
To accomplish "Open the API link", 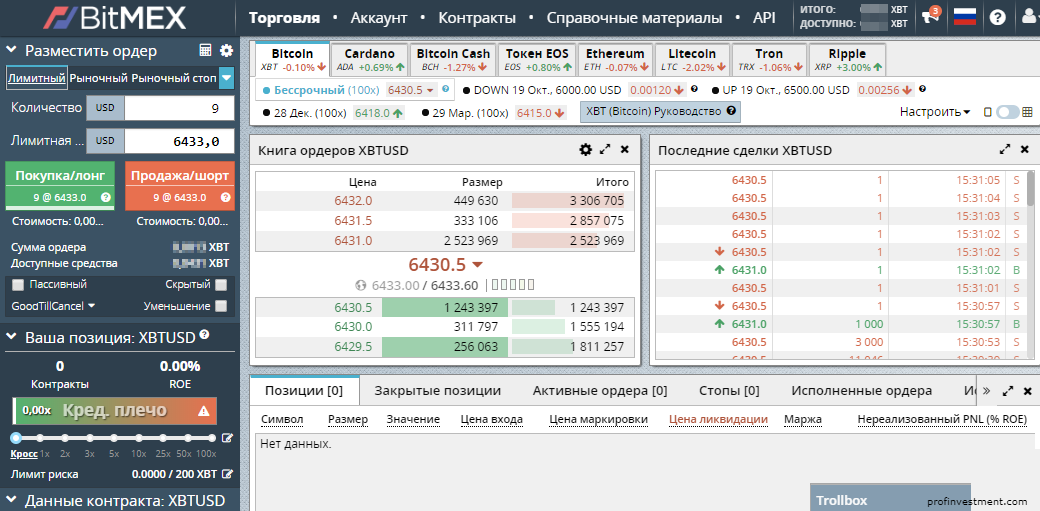I will (x=764, y=18).
